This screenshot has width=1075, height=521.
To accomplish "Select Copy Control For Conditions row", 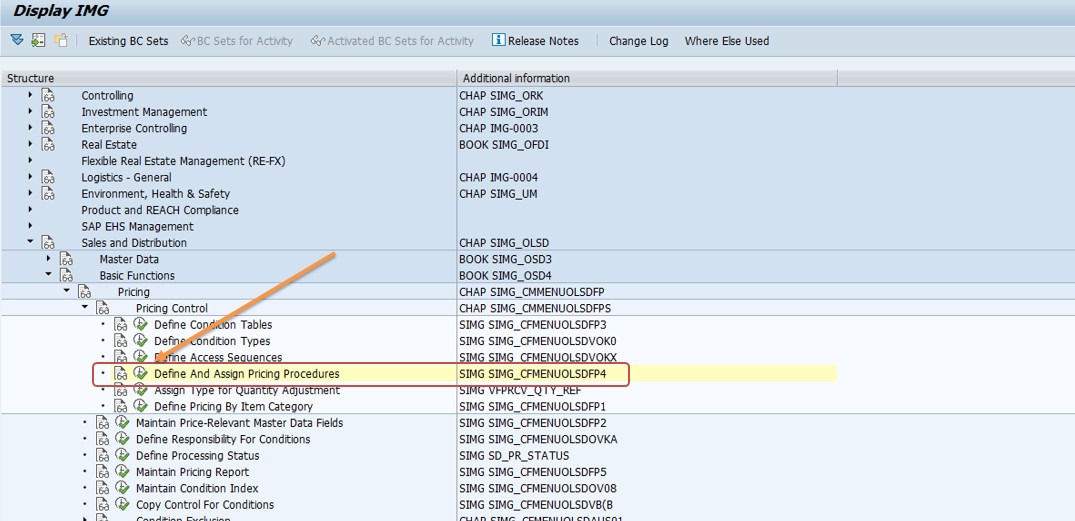I will [x=205, y=505].
